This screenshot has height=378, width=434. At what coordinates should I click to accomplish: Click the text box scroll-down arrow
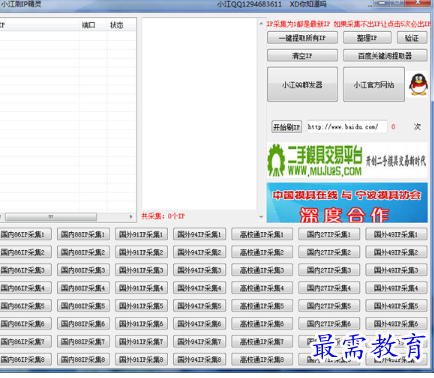coord(261,217)
